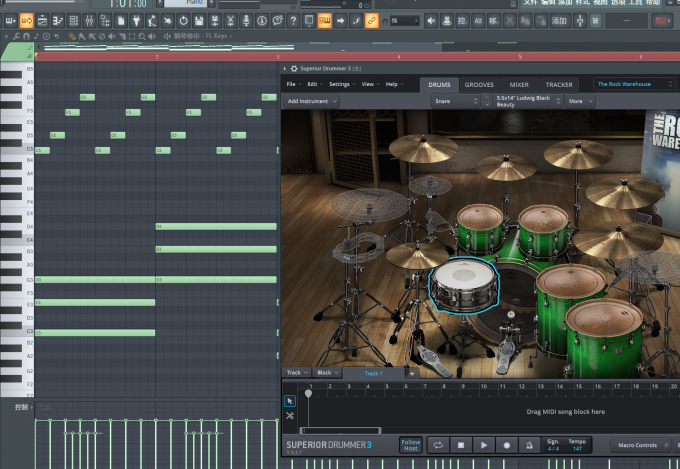Click the stamp tool toolbar icon
Image resolution: width=680 pixels, height=469 pixels.
[x=447, y=20]
